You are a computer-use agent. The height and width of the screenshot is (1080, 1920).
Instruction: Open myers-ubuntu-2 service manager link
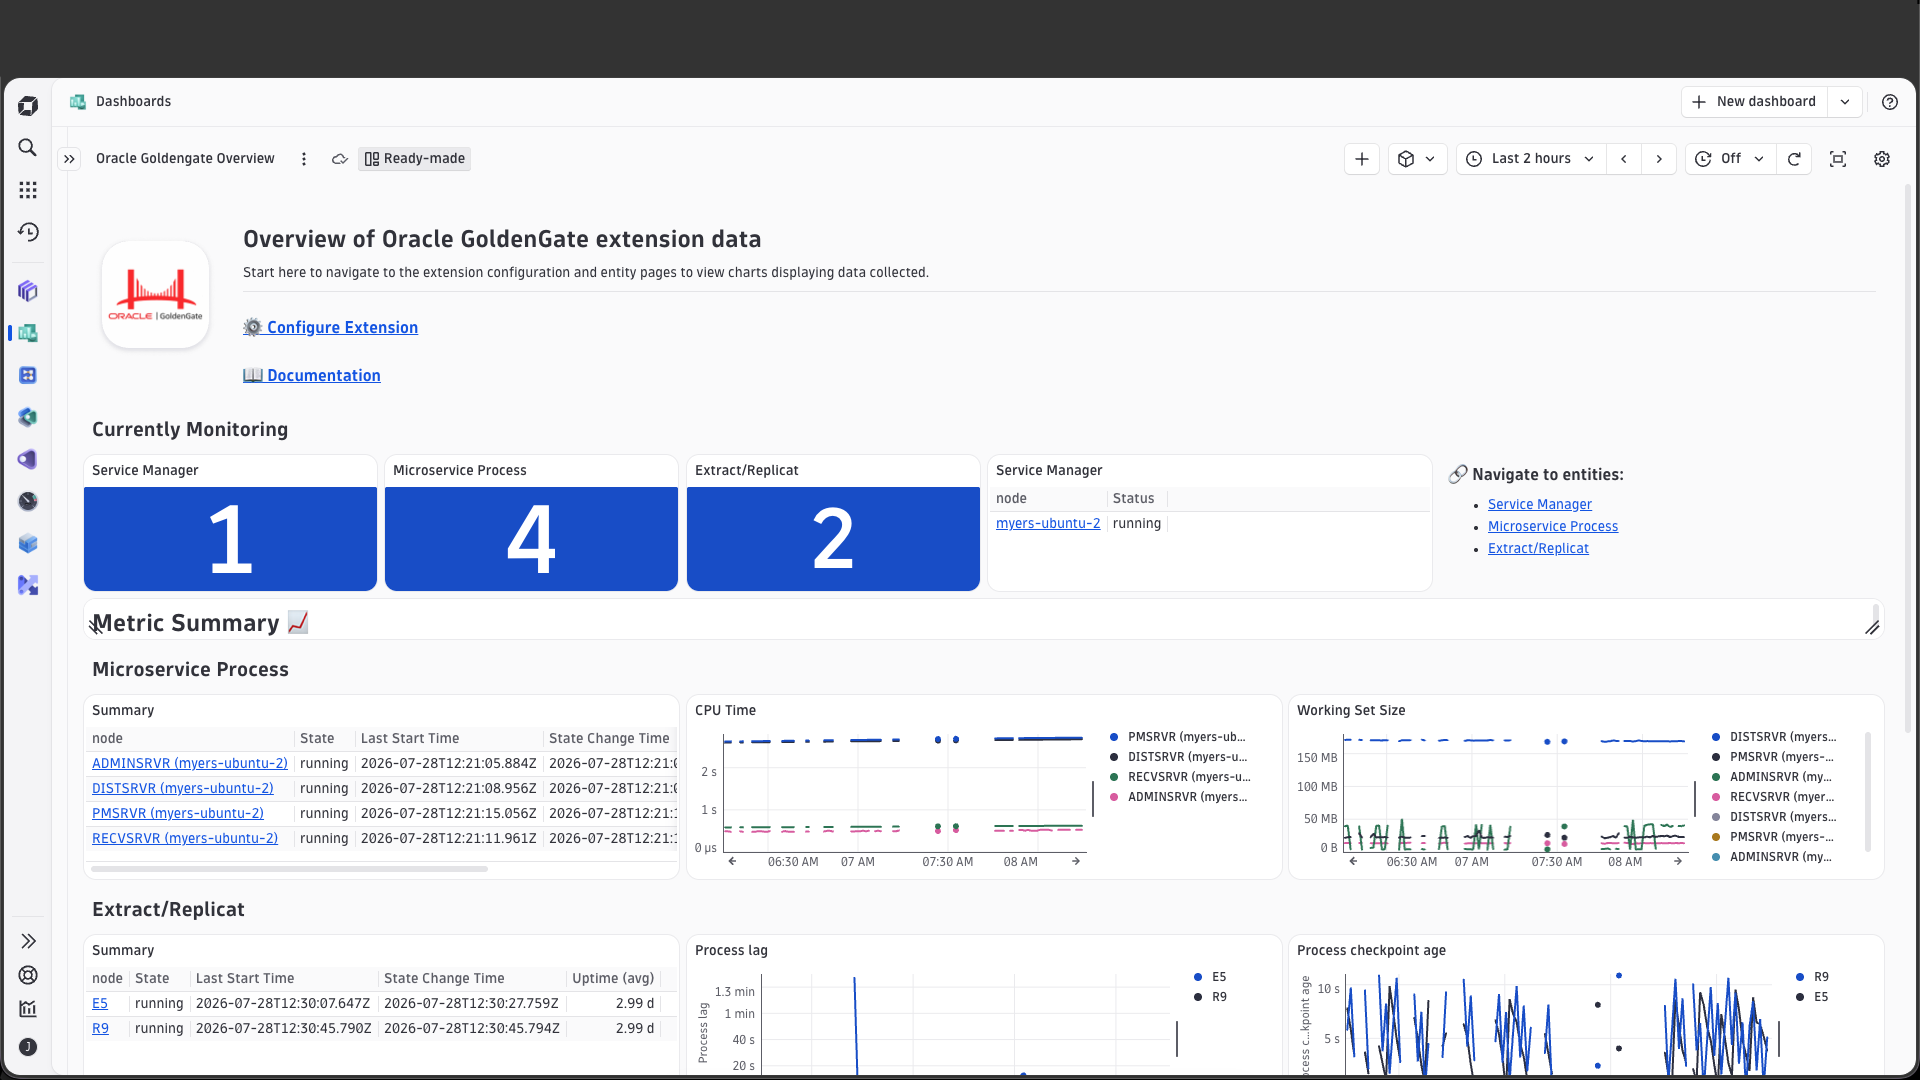pos(1048,524)
